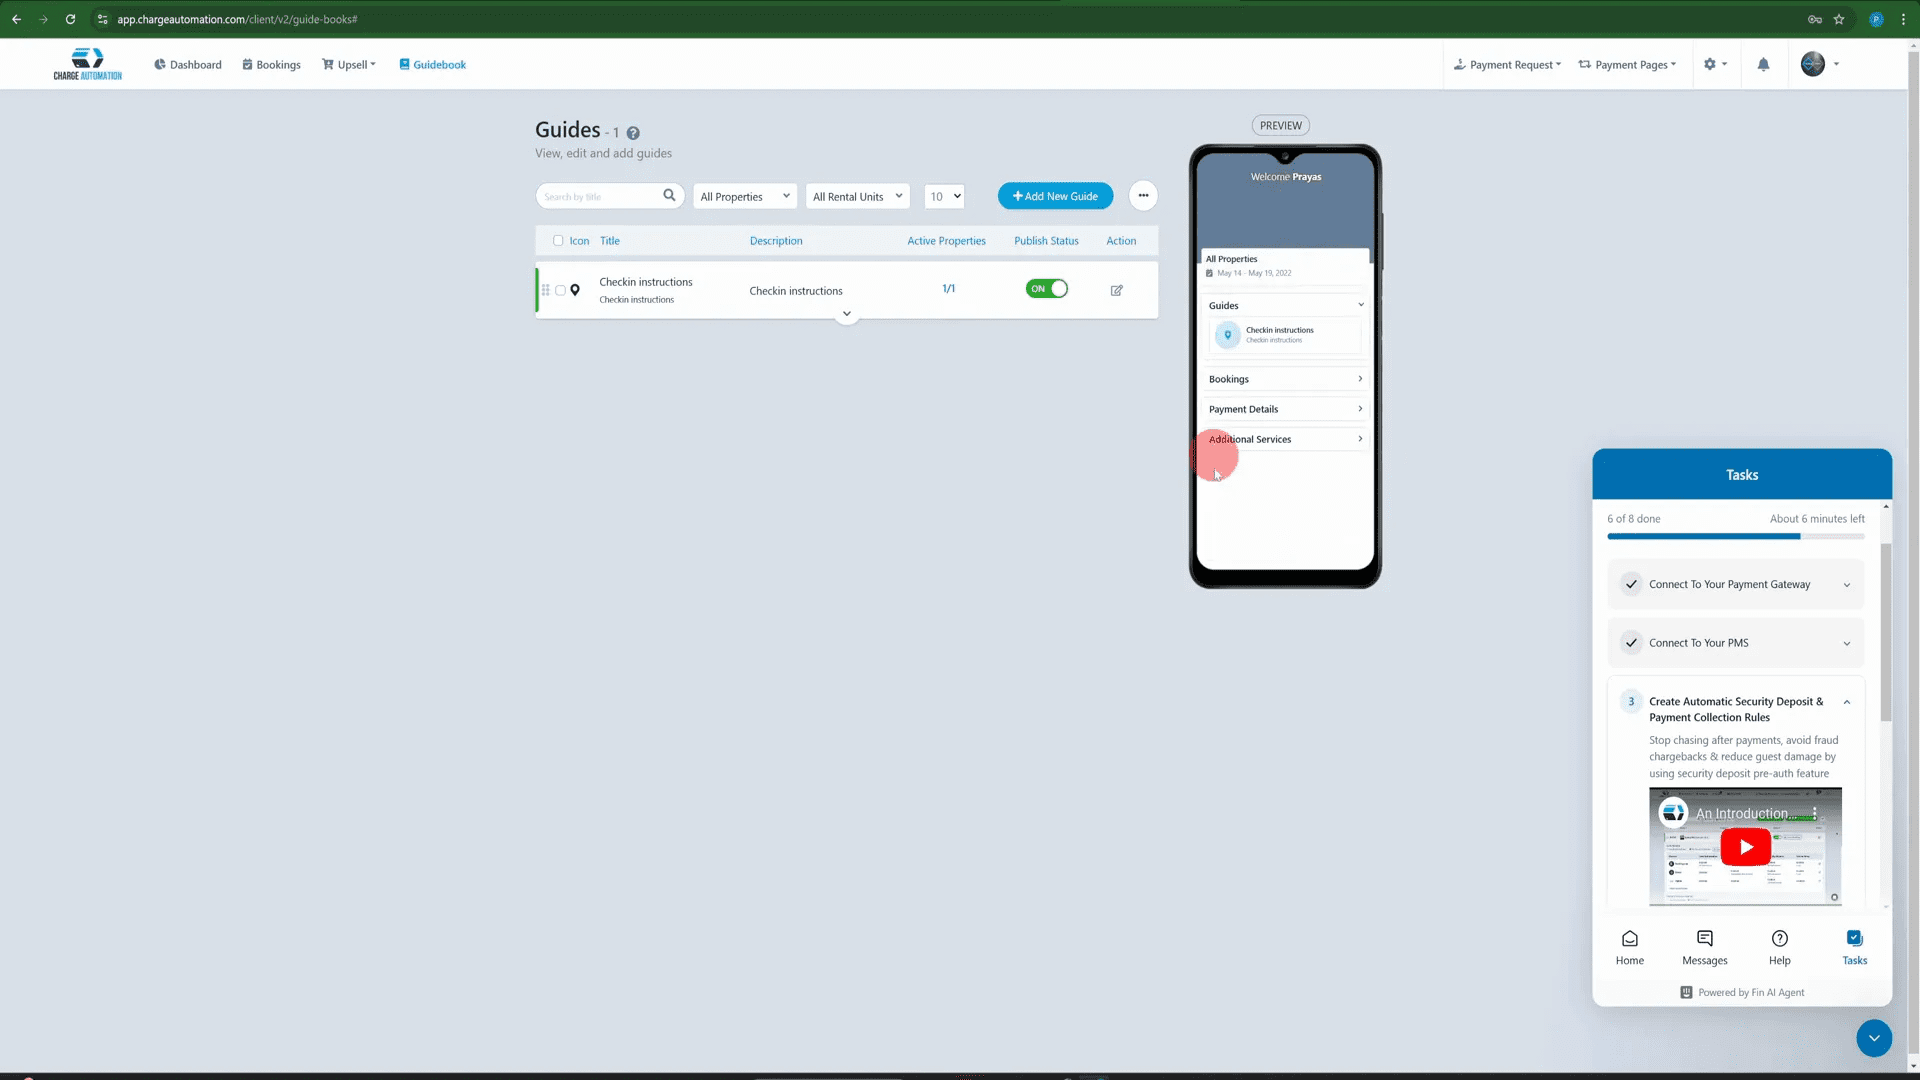The height and width of the screenshot is (1080, 1920).
Task: Grab the row drag handle icon
Action: (x=546, y=290)
